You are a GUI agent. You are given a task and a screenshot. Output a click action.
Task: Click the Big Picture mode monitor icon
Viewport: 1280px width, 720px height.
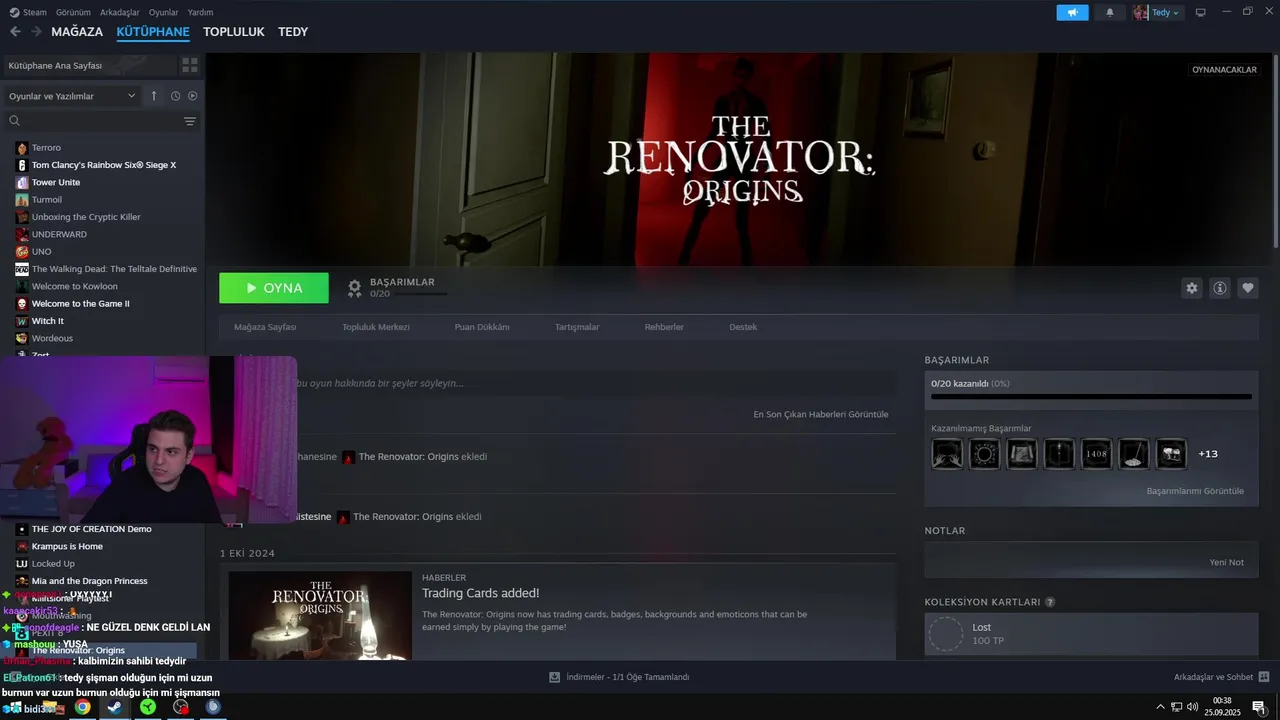tap(1200, 12)
